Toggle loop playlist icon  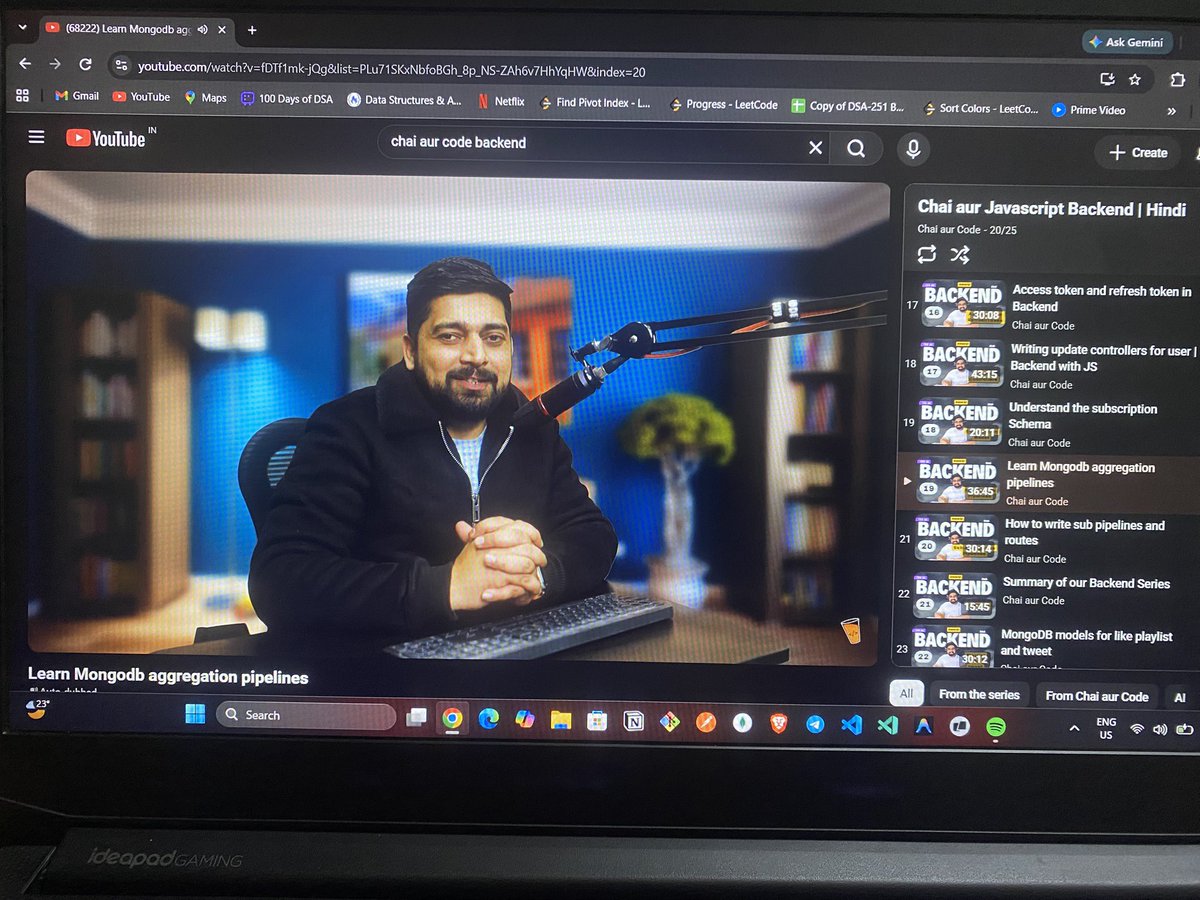click(926, 254)
